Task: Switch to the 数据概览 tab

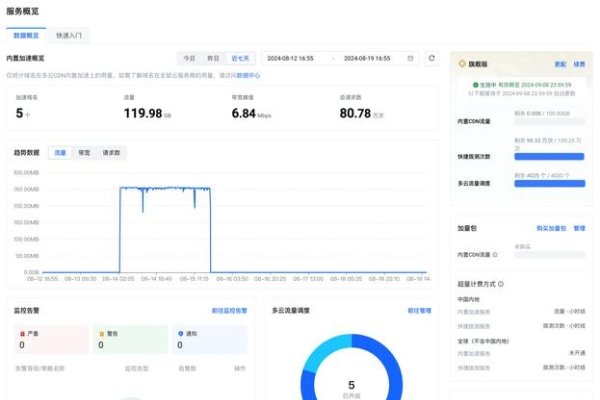Action: click(26, 36)
